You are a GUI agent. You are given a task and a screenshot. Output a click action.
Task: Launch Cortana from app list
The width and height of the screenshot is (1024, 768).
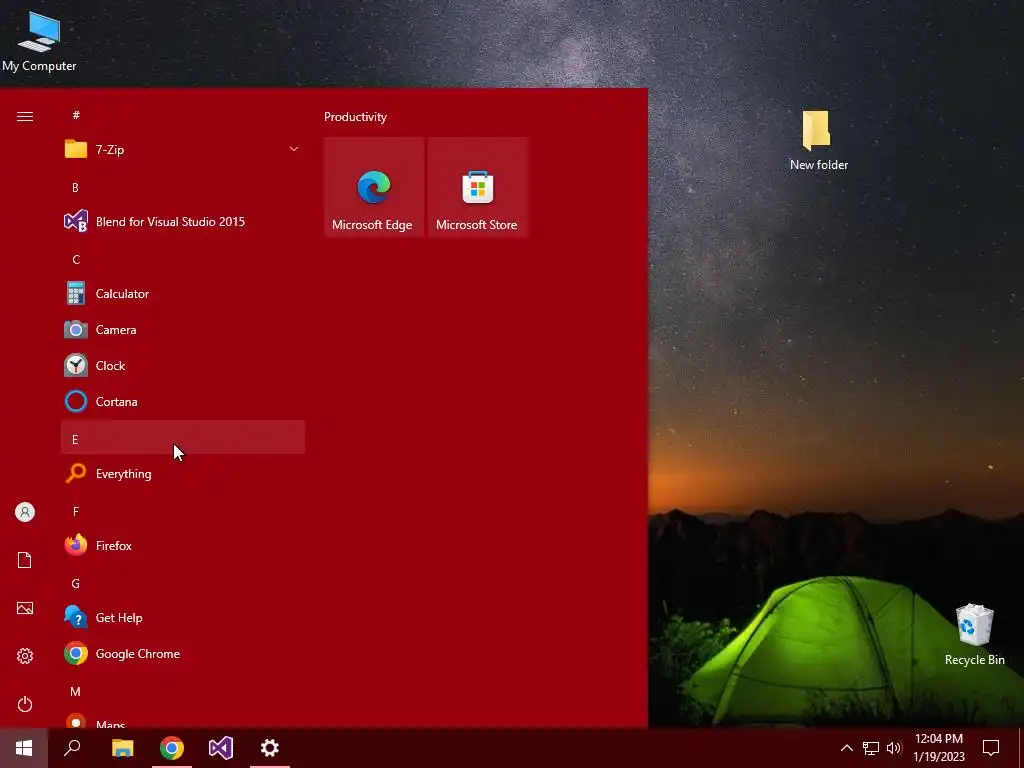(183, 402)
